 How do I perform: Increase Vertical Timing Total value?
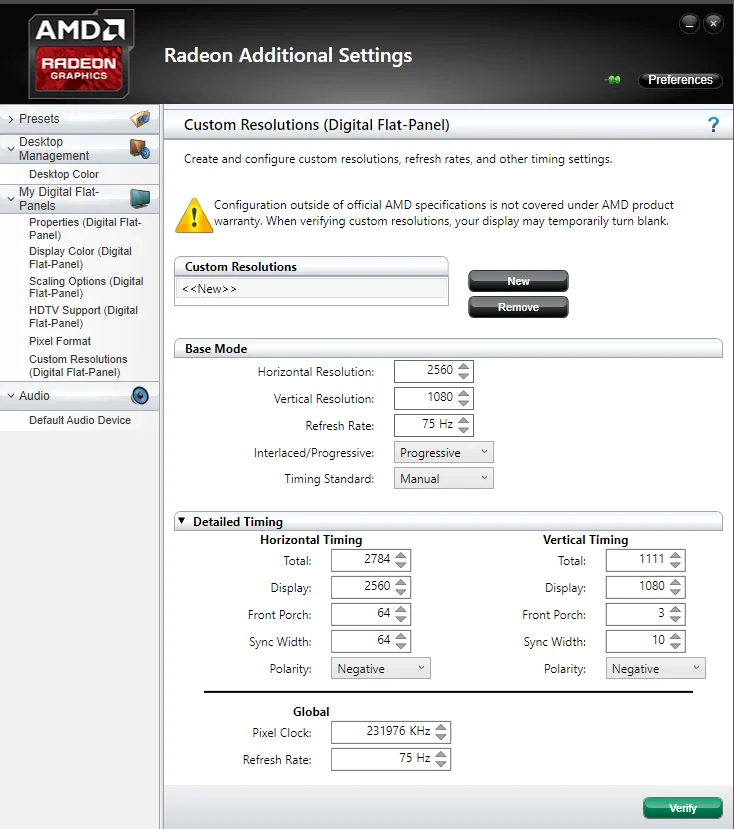(675, 555)
